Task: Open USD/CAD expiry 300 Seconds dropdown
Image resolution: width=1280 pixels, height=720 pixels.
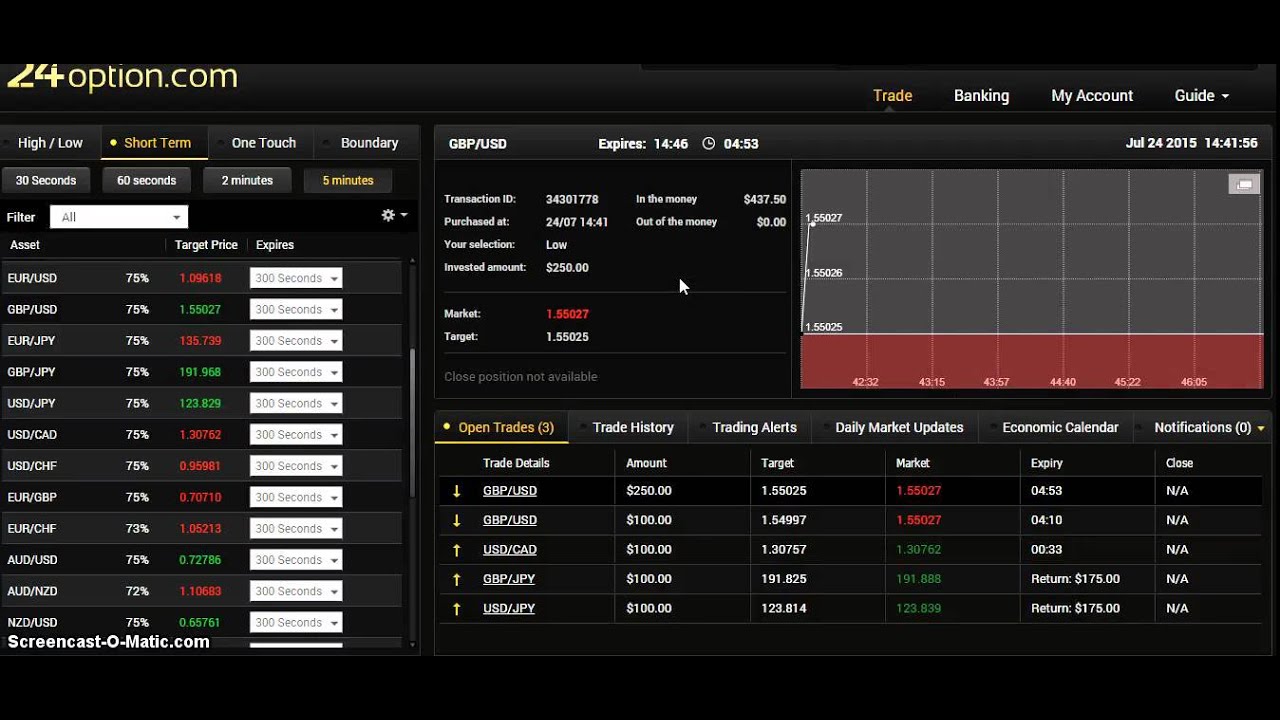Action: (296, 435)
